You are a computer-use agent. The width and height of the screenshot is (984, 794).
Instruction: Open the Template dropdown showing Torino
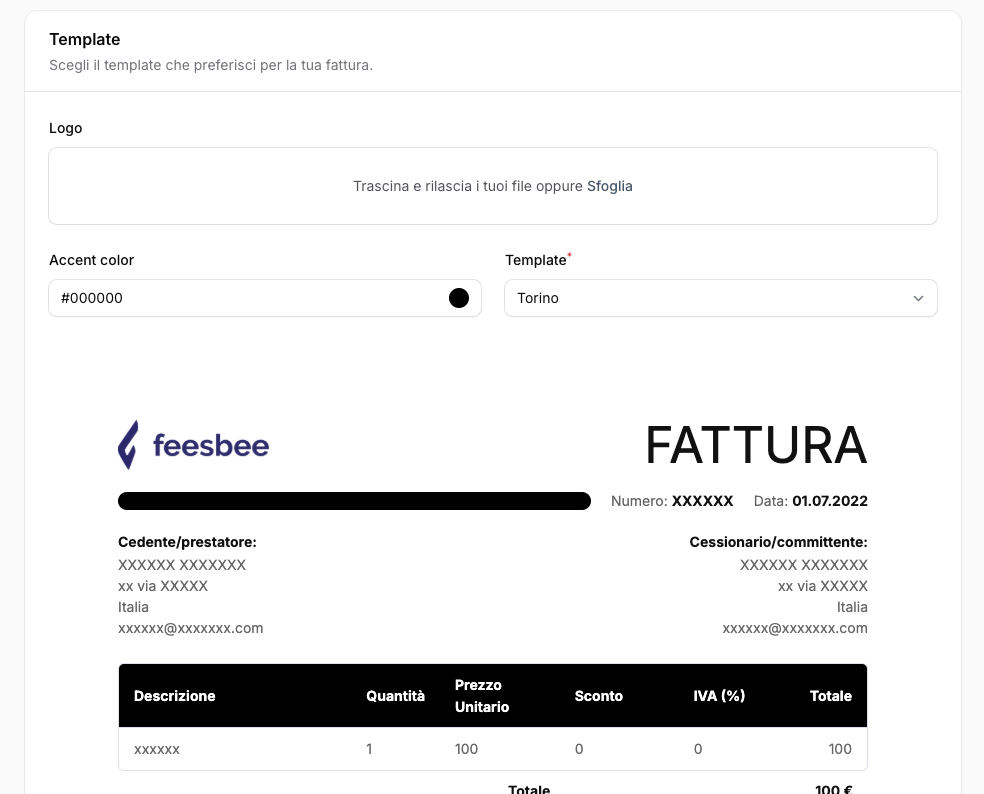pyautogui.click(x=720, y=298)
